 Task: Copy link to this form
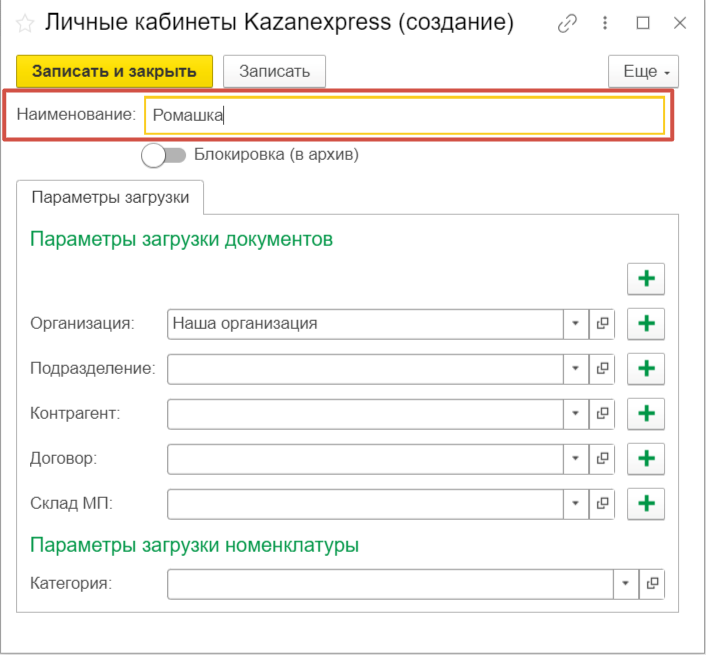568,23
